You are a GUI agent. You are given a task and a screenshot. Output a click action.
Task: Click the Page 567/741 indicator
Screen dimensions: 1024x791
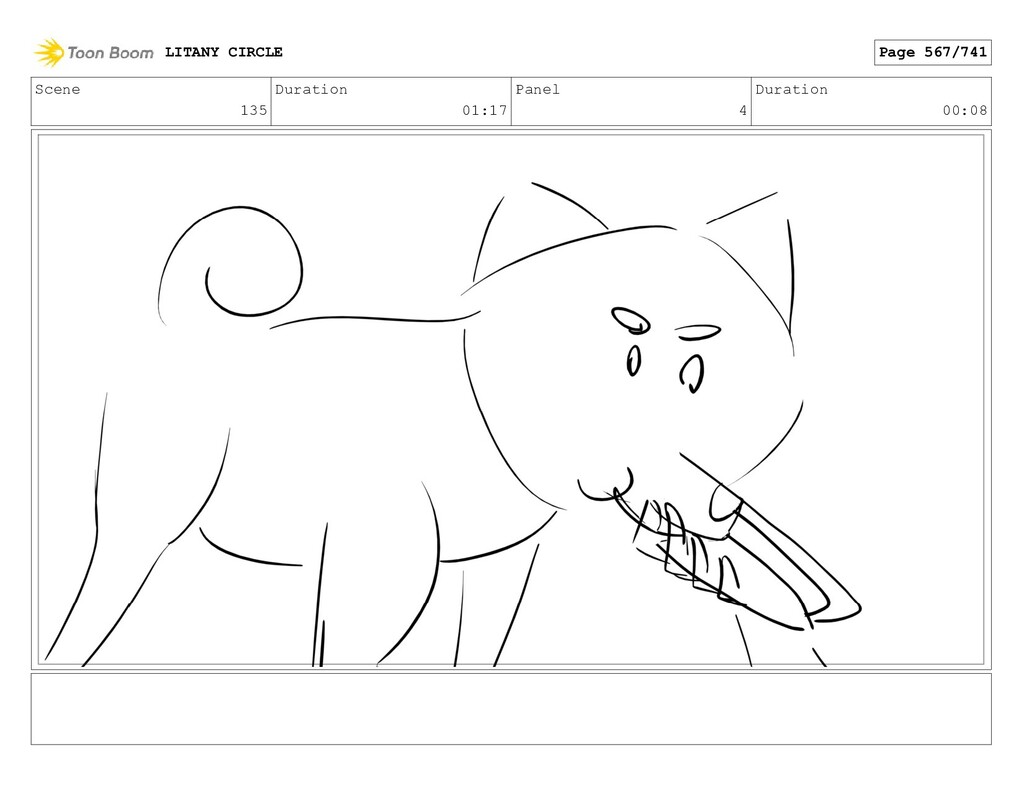(933, 52)
